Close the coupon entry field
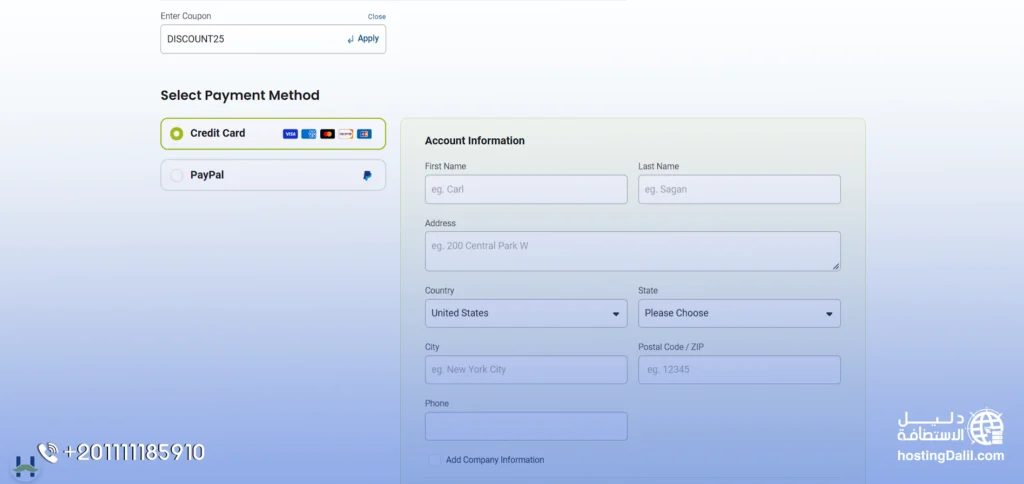The image size is (1024, 484). pos(377,16)
